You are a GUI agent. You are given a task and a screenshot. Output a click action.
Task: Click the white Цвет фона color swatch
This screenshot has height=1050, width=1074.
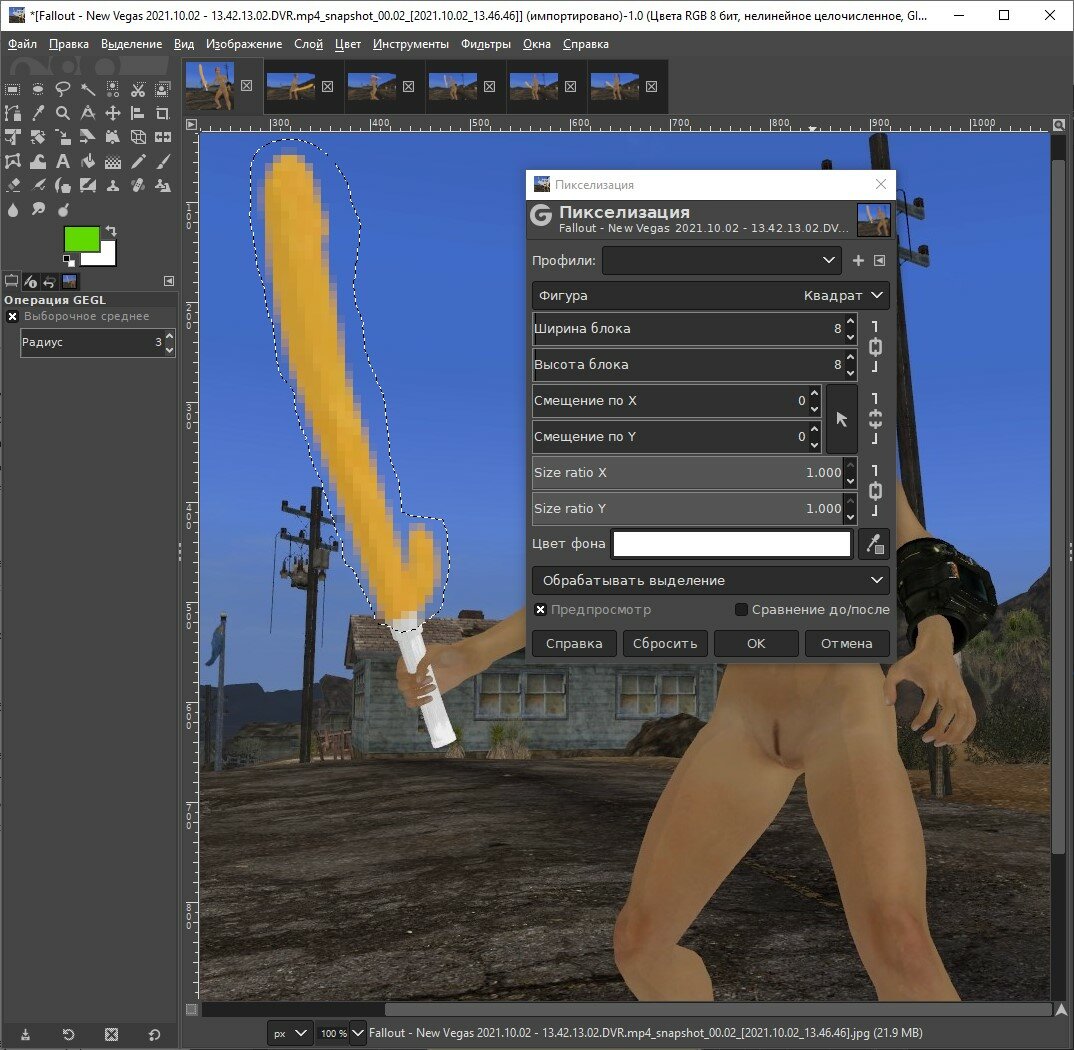click(731, 545)
